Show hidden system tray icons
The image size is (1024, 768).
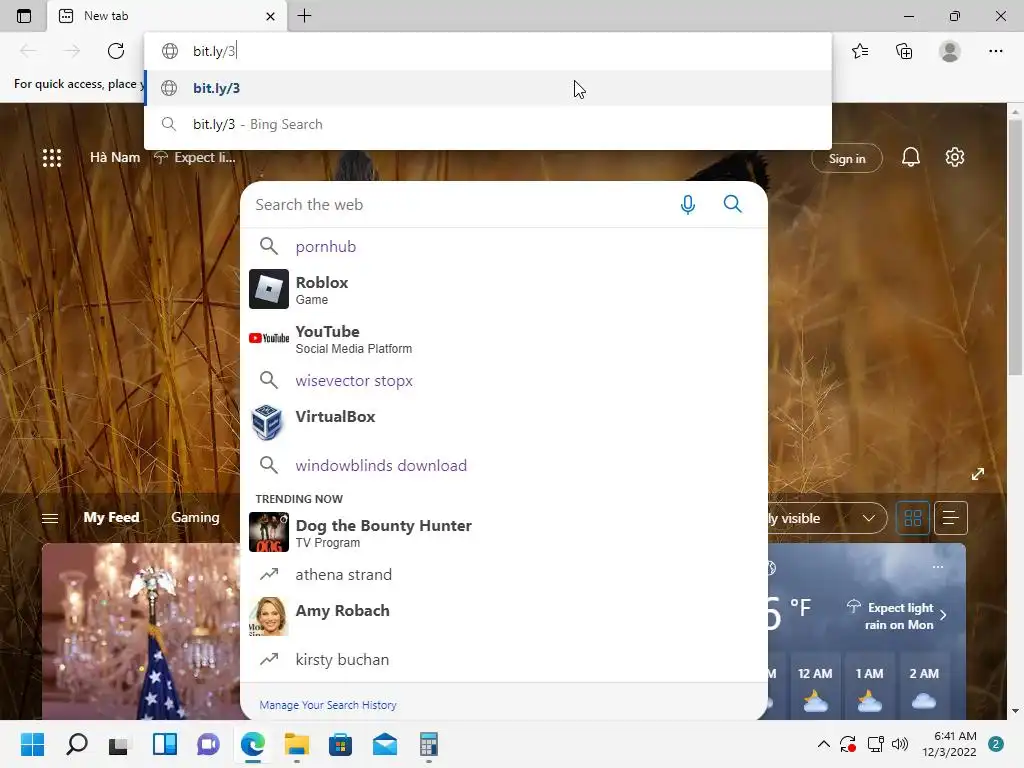(824, 744)
